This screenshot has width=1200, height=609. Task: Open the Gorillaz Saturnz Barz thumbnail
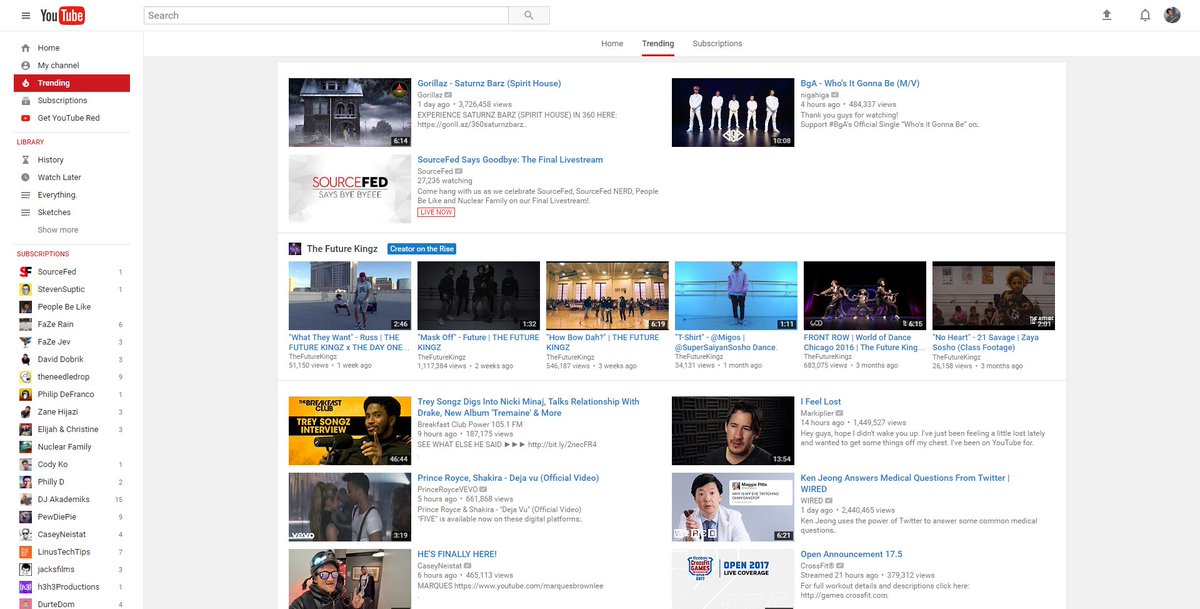pos(350,112)
